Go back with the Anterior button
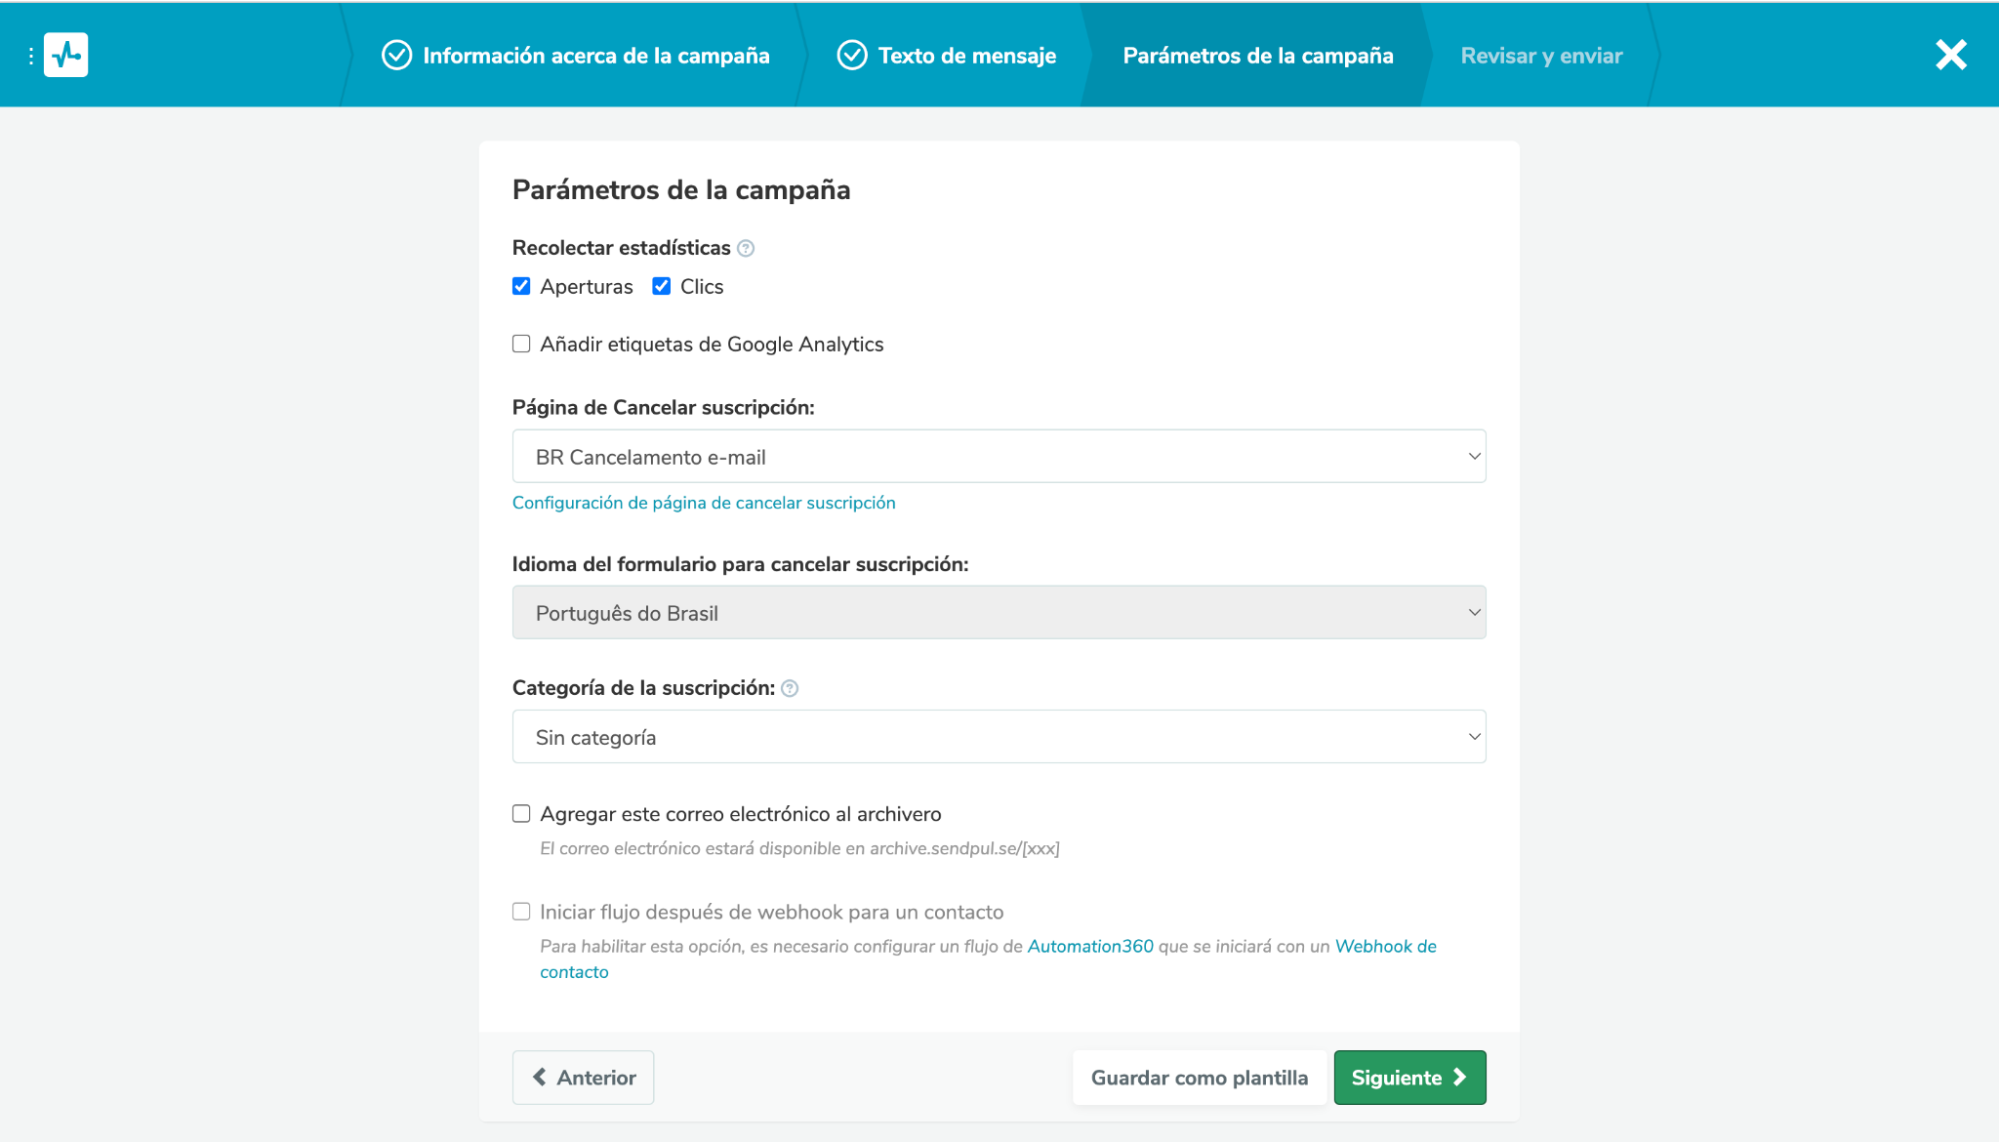Viewport: 1999px width, 1143px height. pyautogui.click(x=583, y=1077)
